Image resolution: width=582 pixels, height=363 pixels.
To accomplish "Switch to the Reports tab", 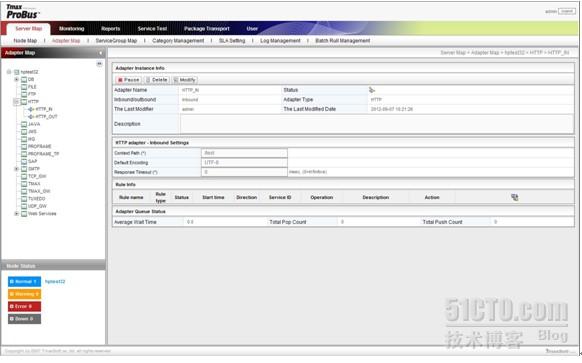I will (111, 29).
